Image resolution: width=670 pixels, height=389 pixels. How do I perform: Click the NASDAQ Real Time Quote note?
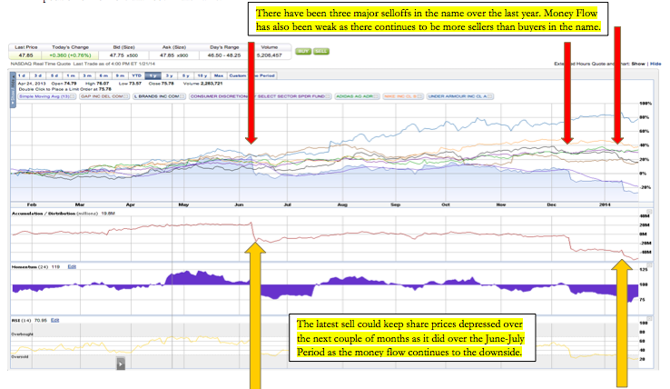click(x=83, y=64)
